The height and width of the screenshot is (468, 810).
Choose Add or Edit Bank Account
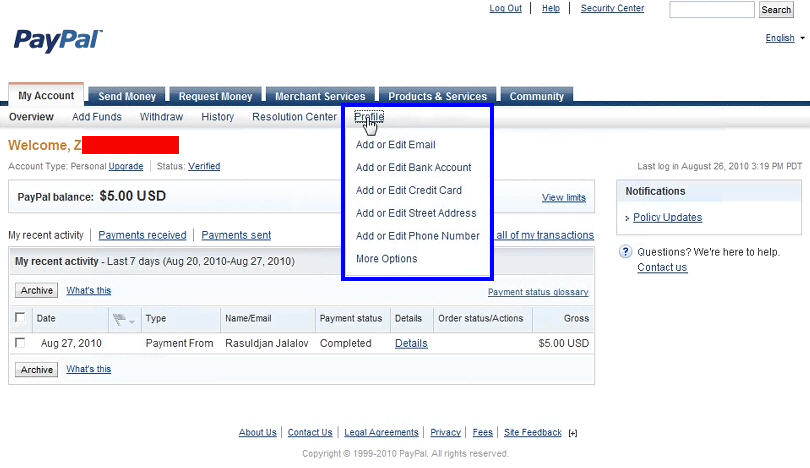point(414,167)
